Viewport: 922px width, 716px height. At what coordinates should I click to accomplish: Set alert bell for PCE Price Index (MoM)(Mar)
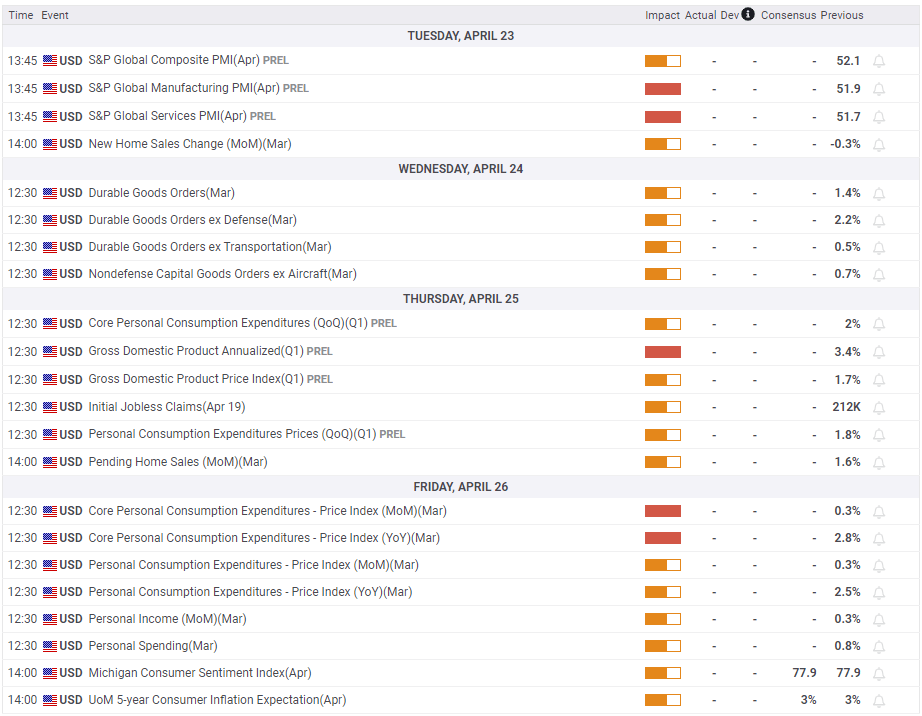[878, 566]
